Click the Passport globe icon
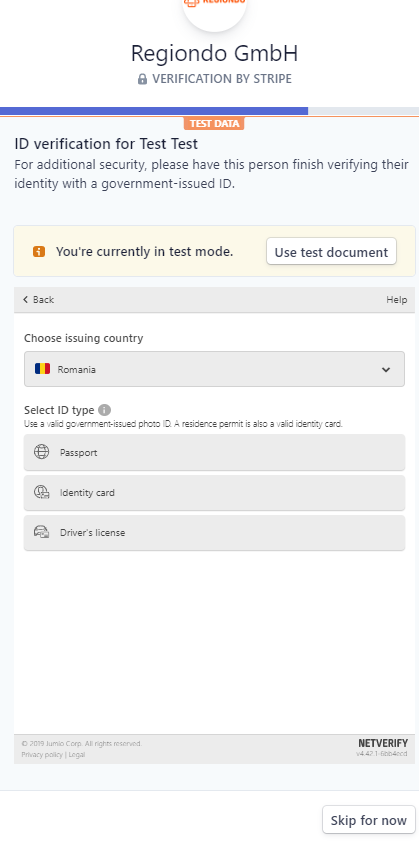 pyautogui.click(x=41, y=452)
